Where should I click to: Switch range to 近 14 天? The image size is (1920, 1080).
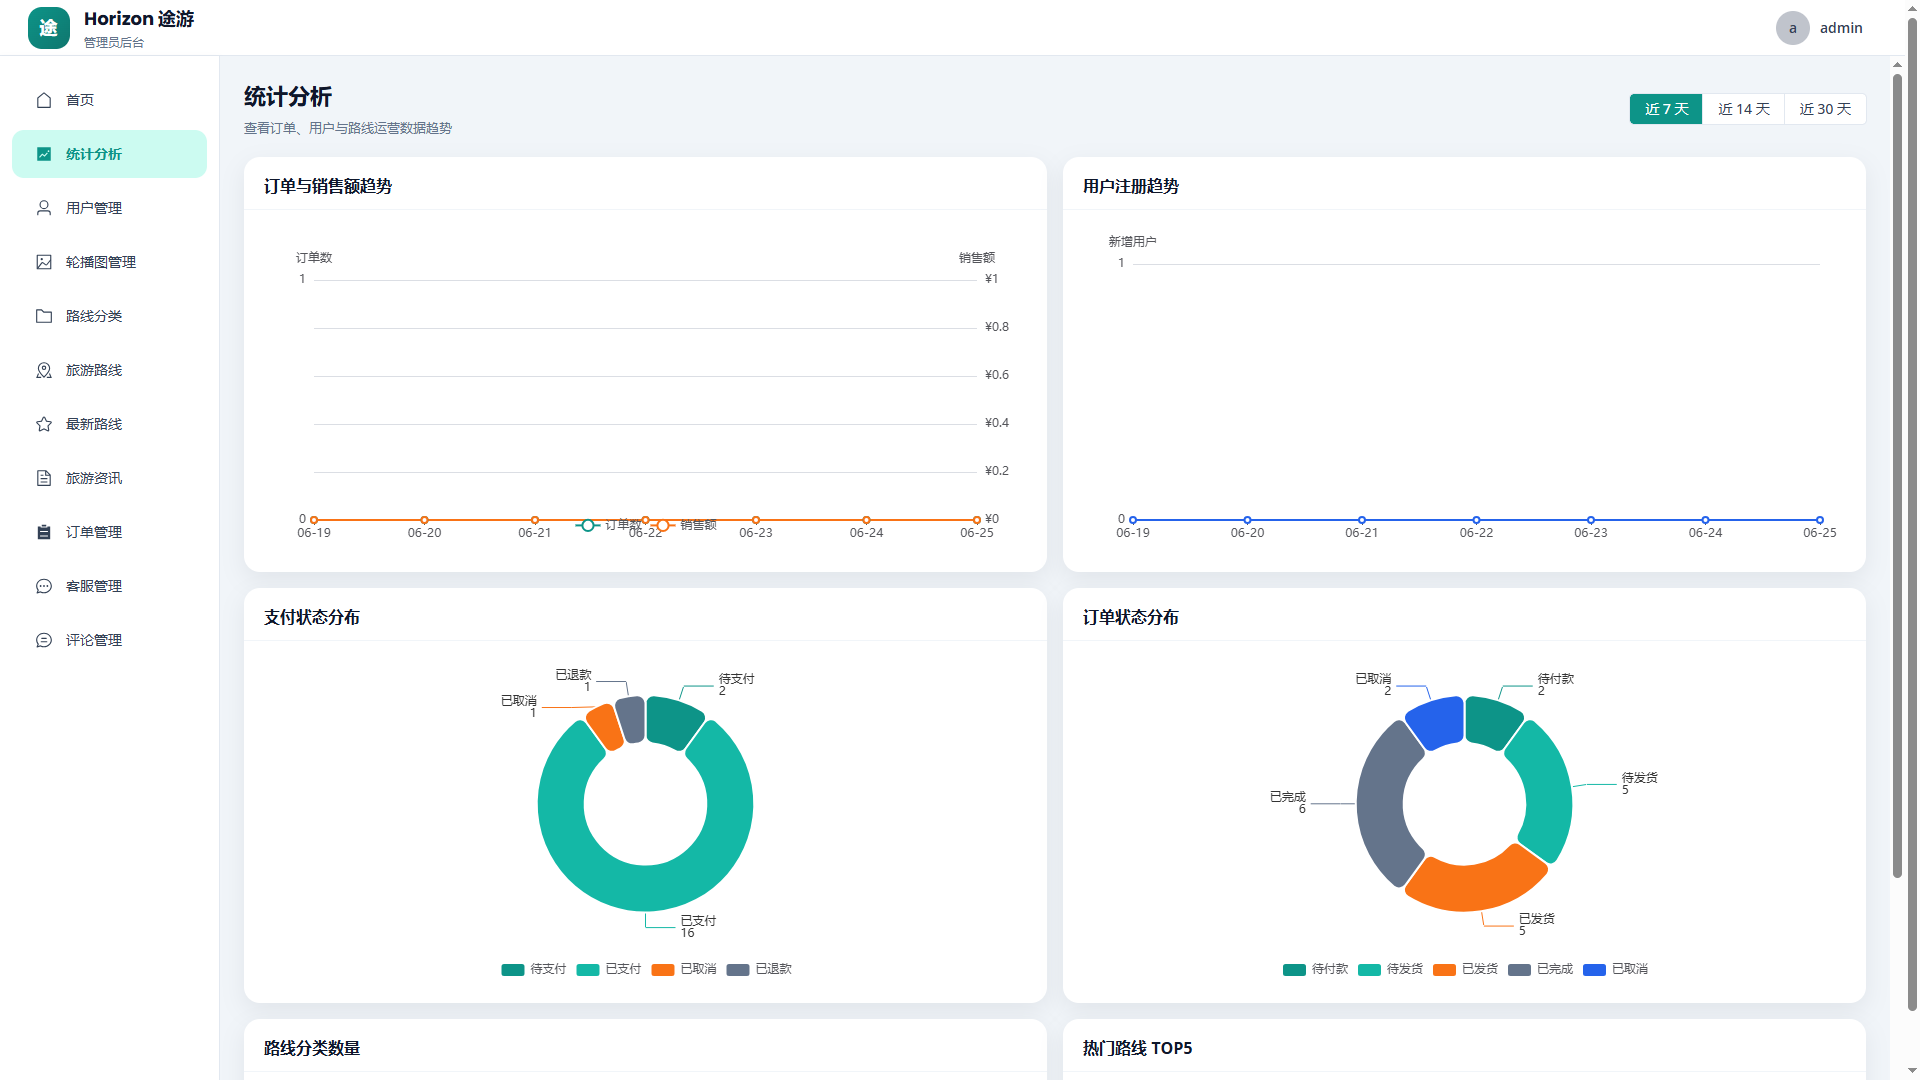coord(1744,109)
